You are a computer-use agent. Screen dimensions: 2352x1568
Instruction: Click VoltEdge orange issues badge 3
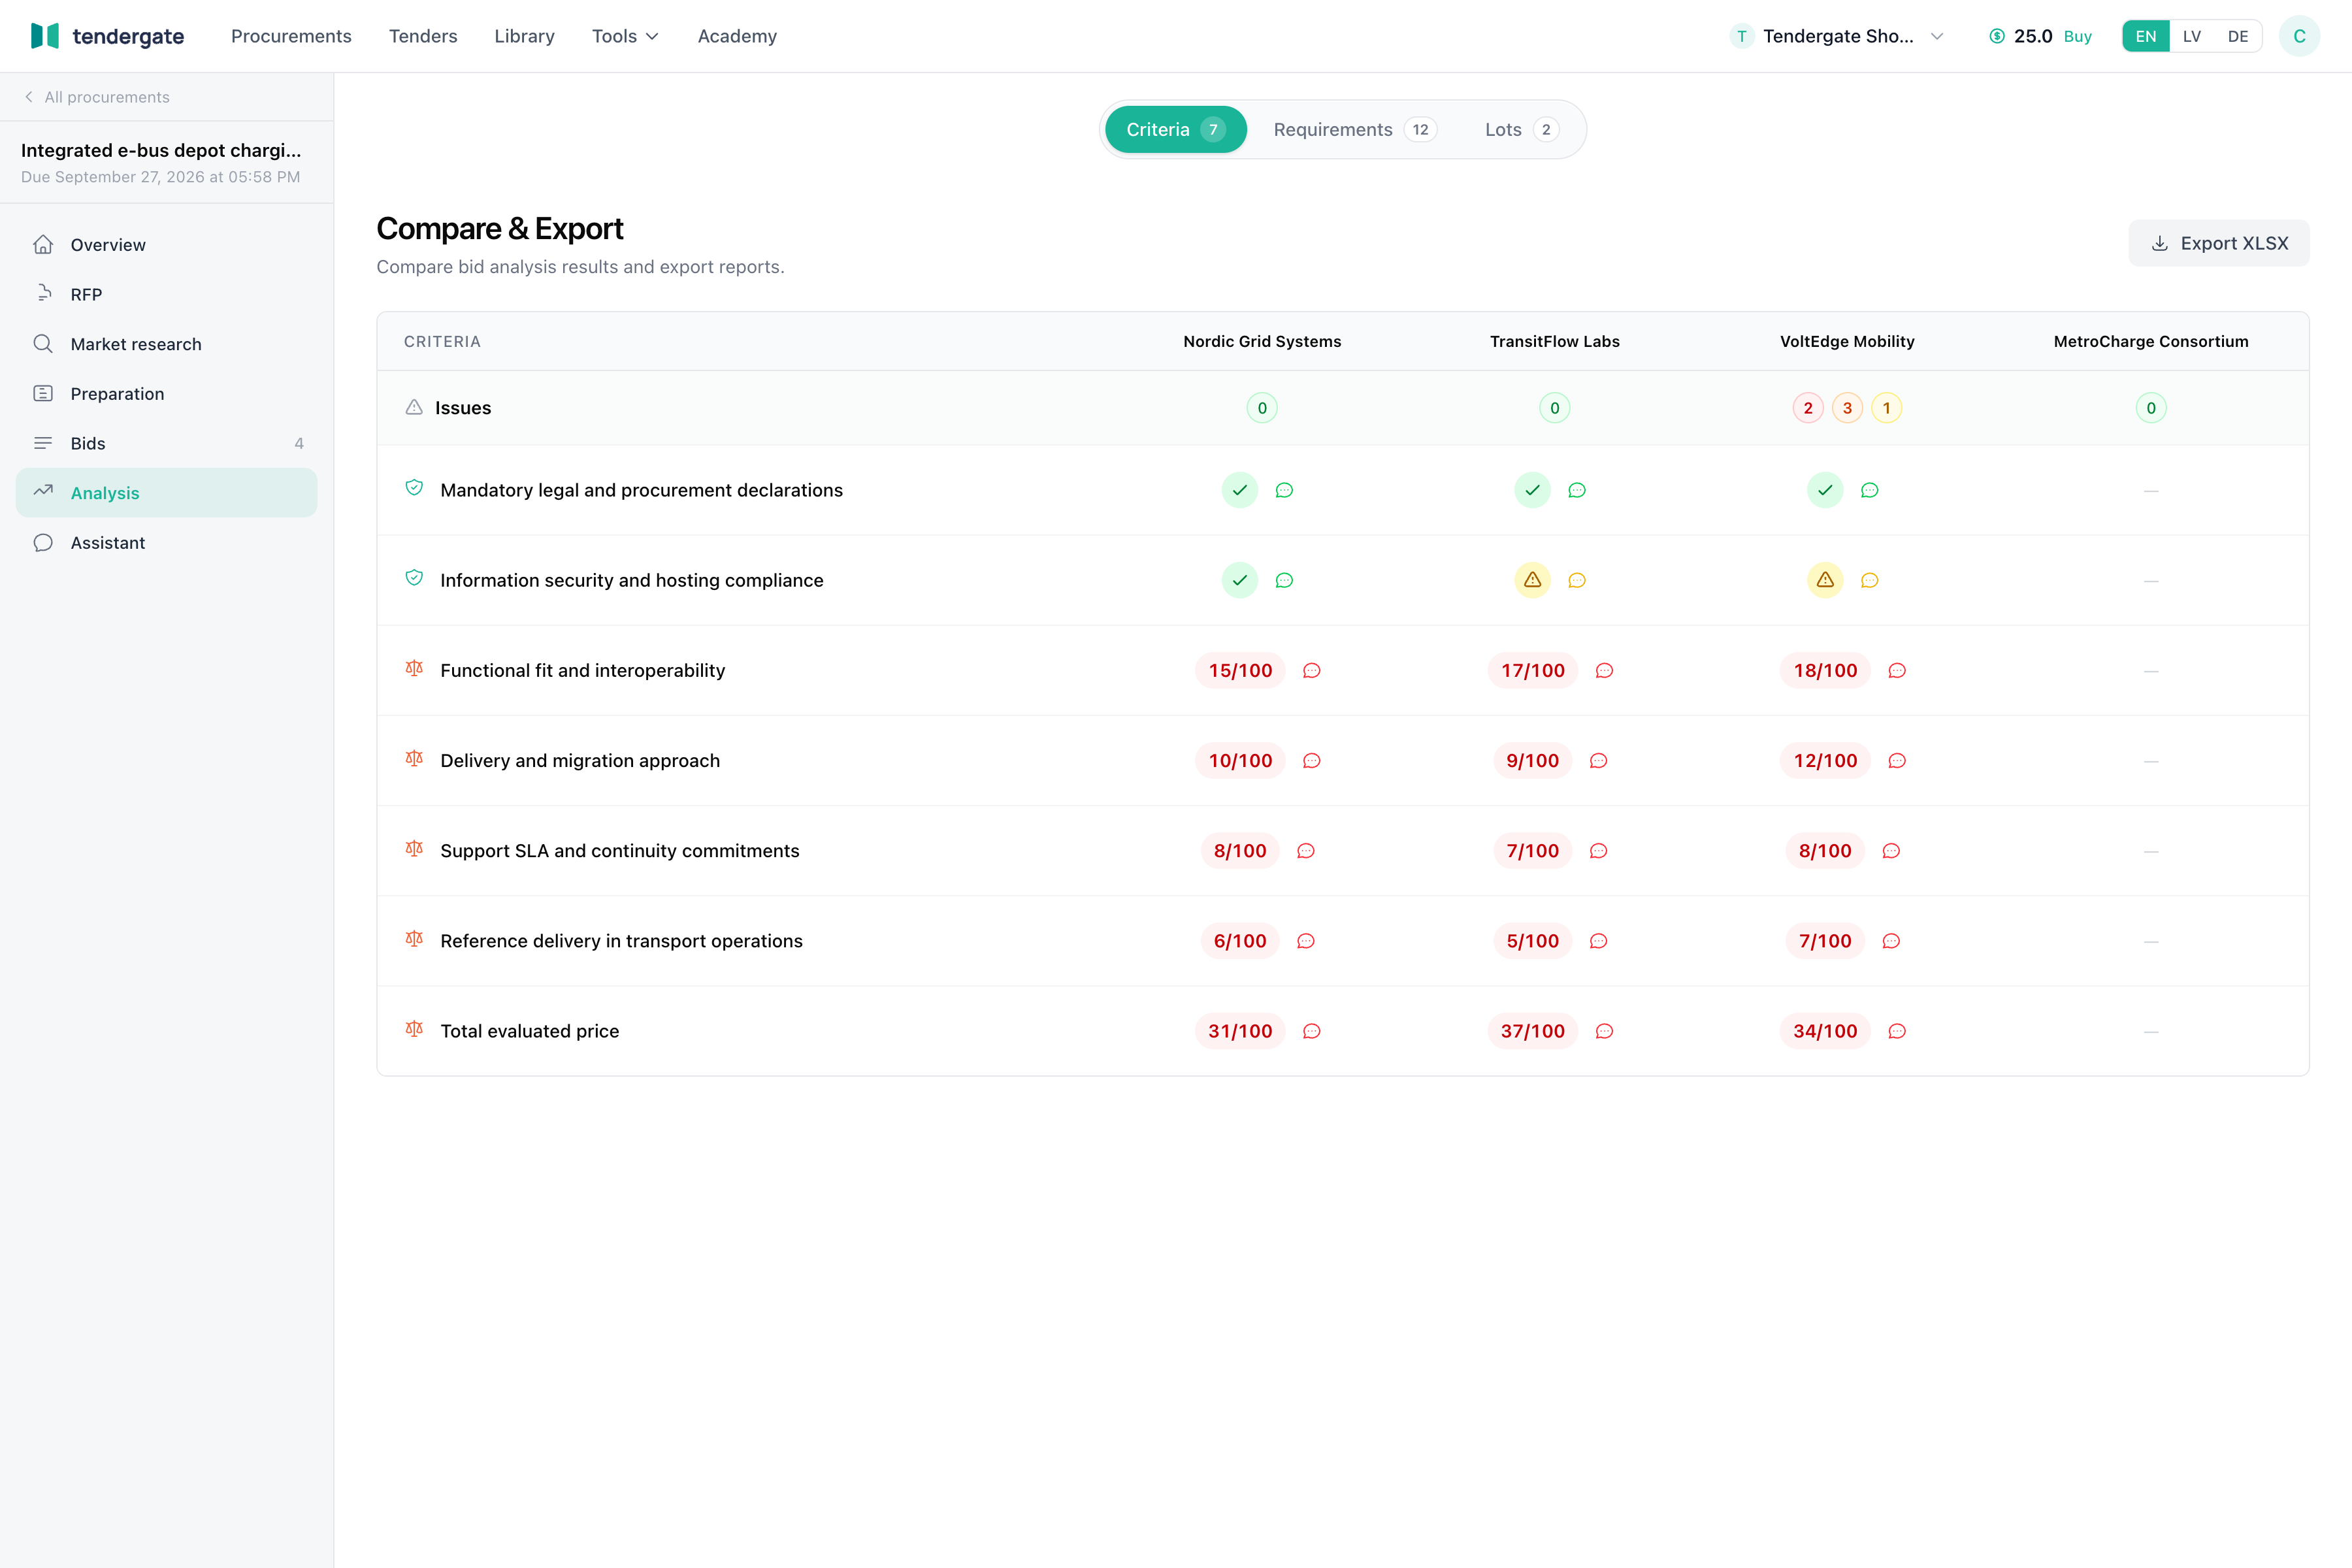click(1847, 408)
